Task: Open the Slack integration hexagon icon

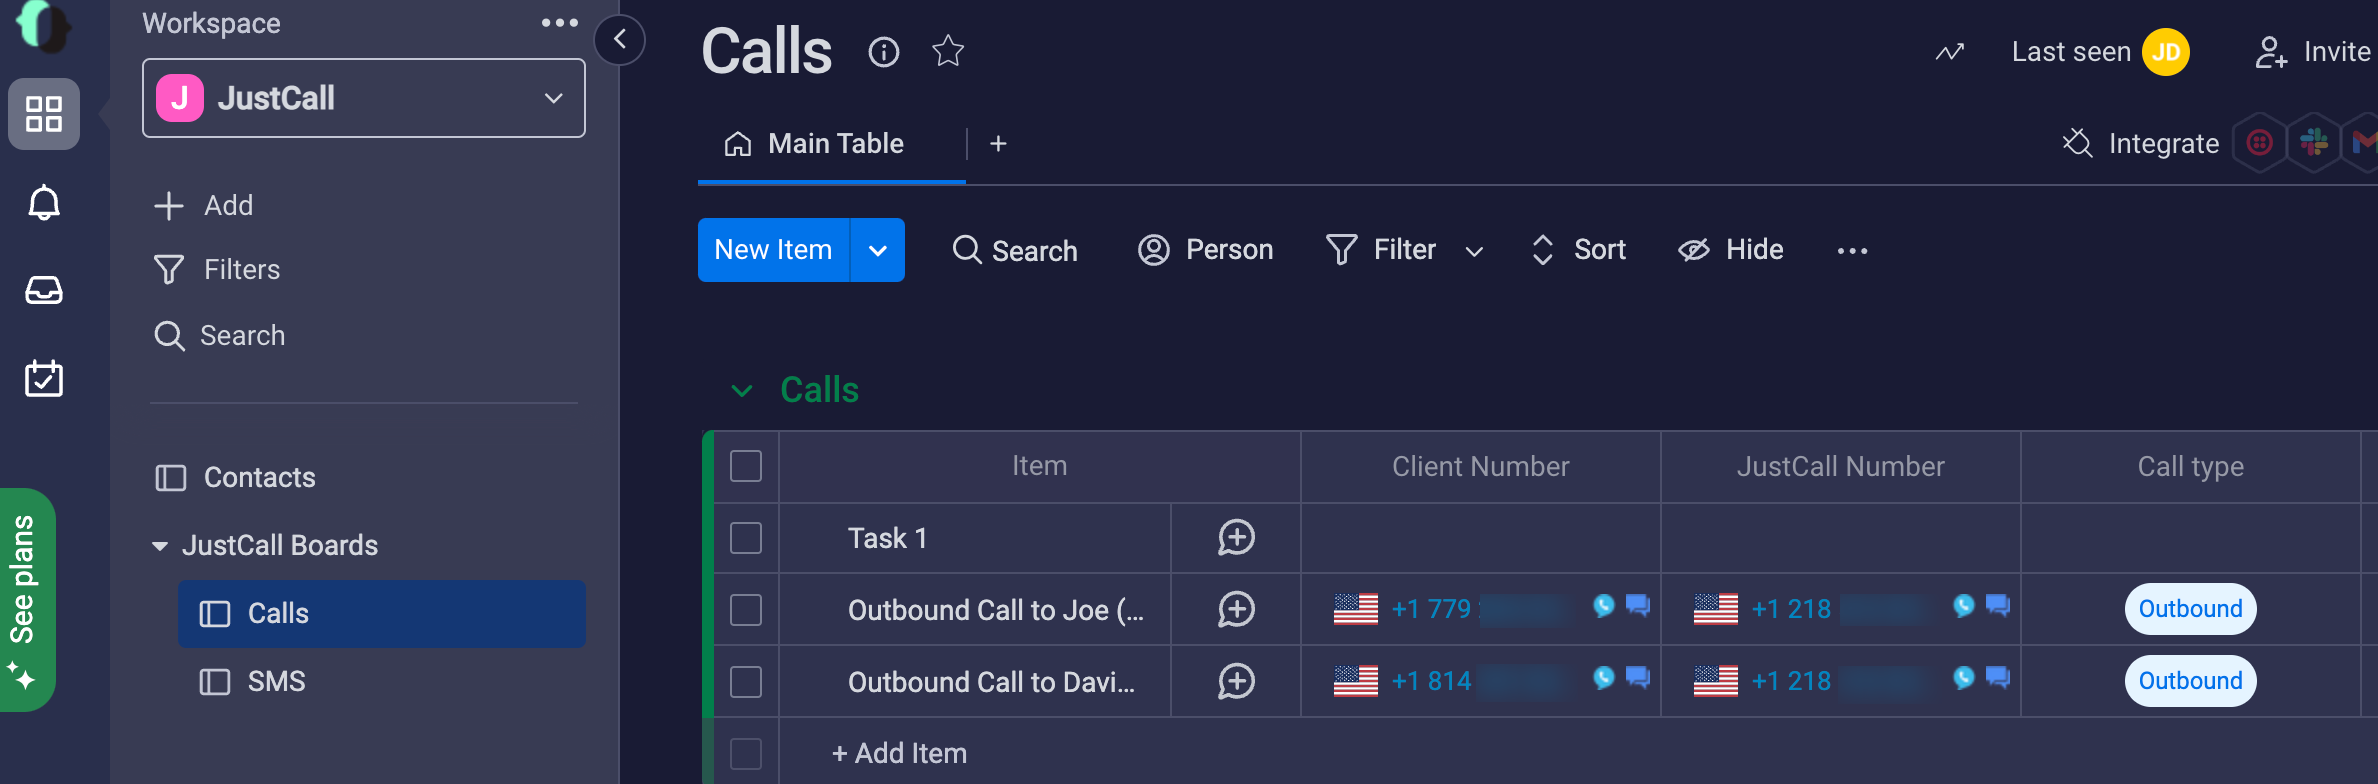Action: point(2314,144)
